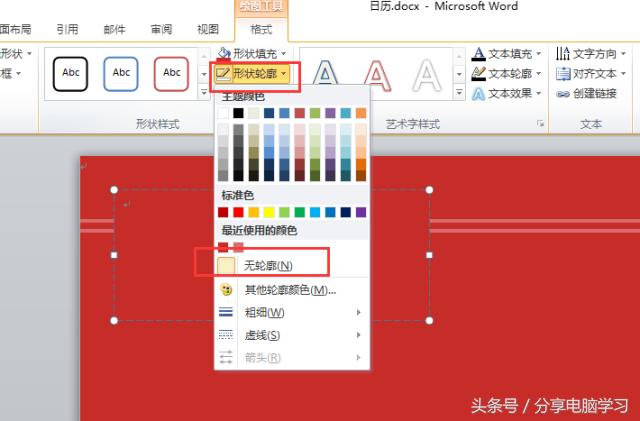Viewport: 640px width, 421px height.
Task: Click the 文本轮廓 text outline icon
Action: click(x=478, y=74)
